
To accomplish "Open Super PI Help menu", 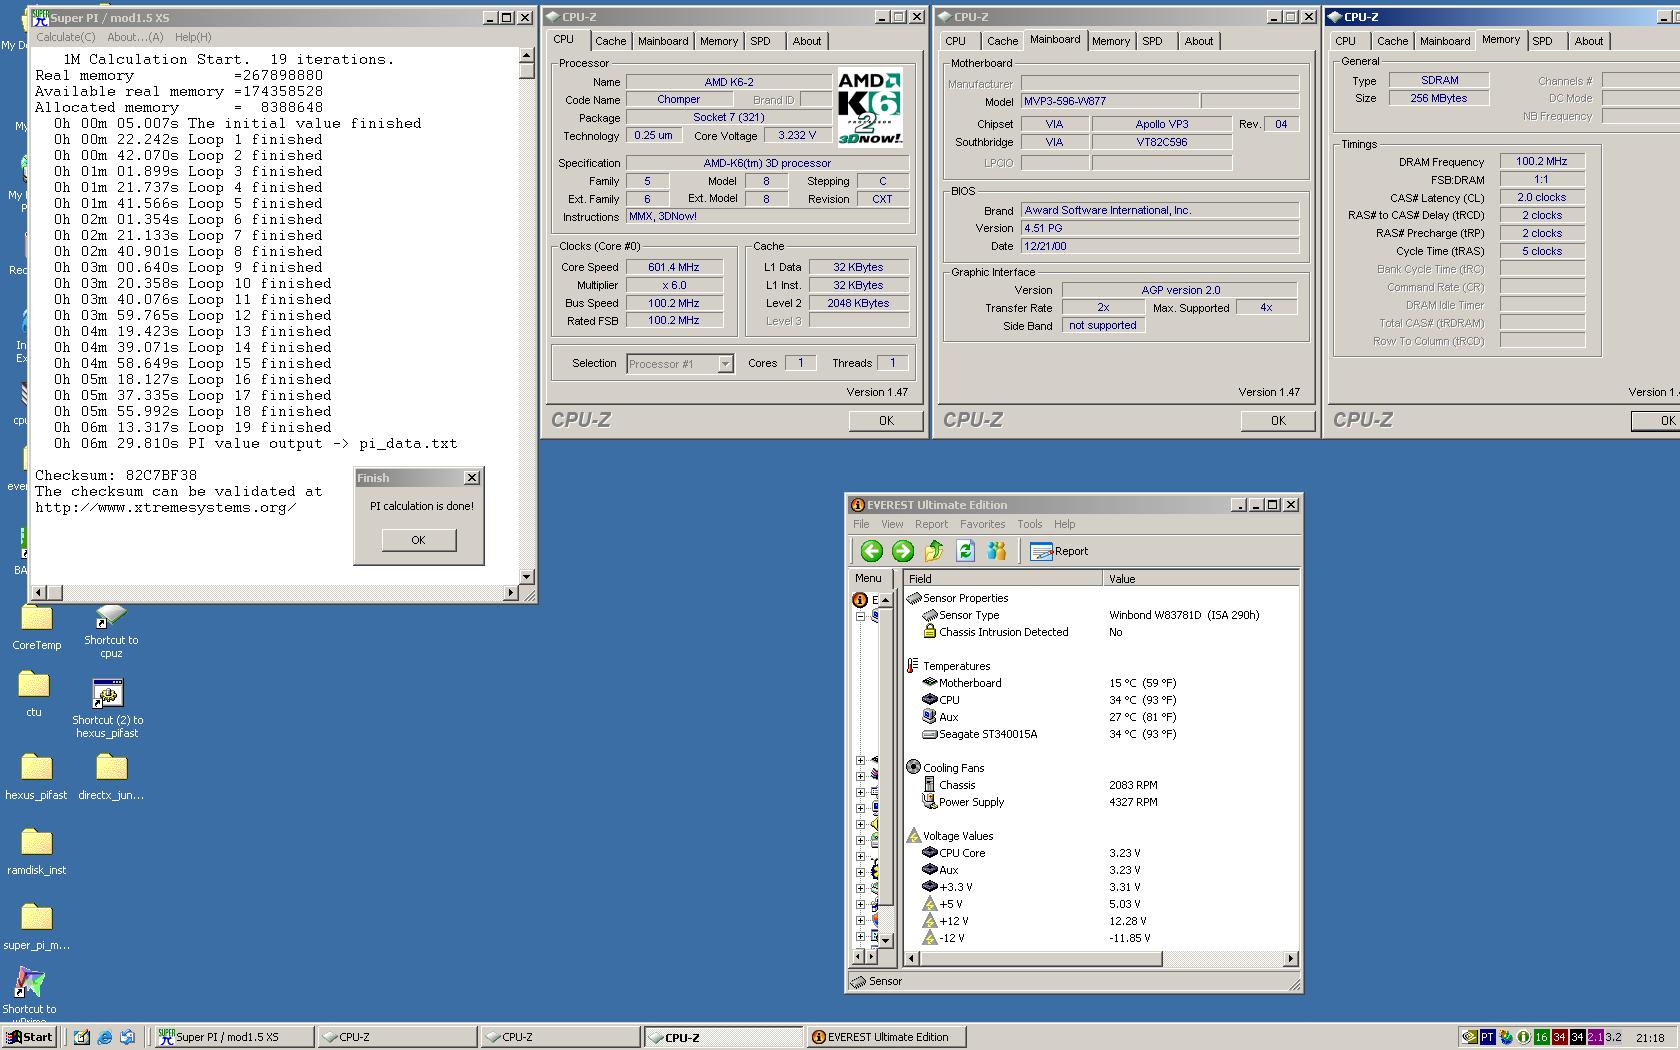I will (x=193, y=37).
